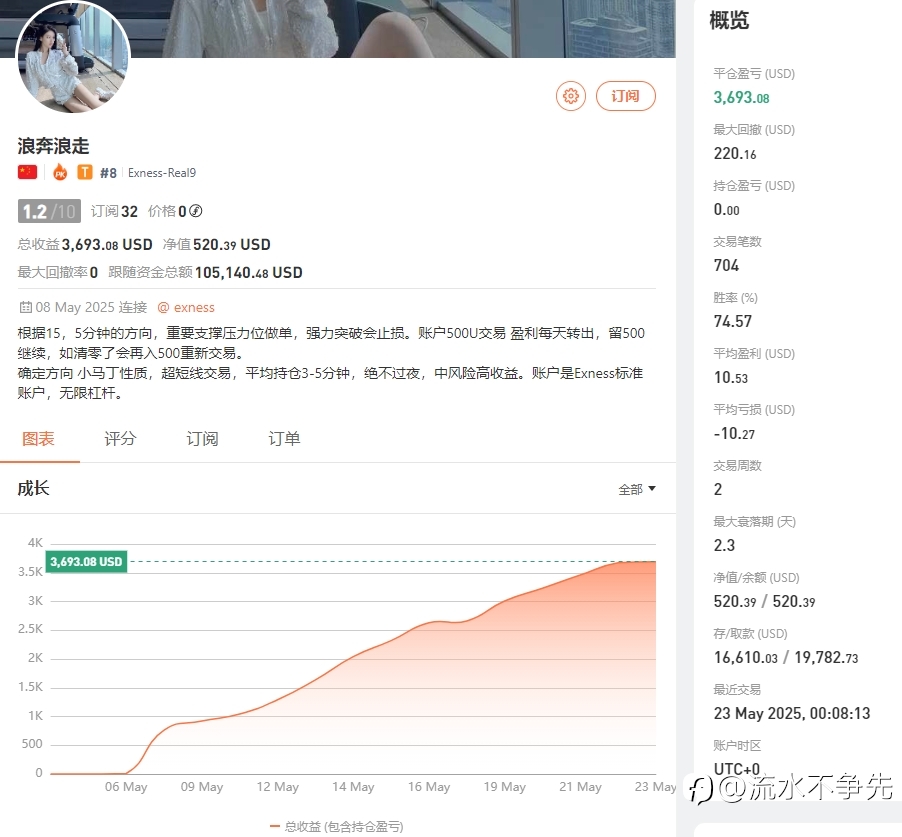
Task: Toggle the 总收益 (包含持仓盈亏) chart legend
Action: [337, 827]
